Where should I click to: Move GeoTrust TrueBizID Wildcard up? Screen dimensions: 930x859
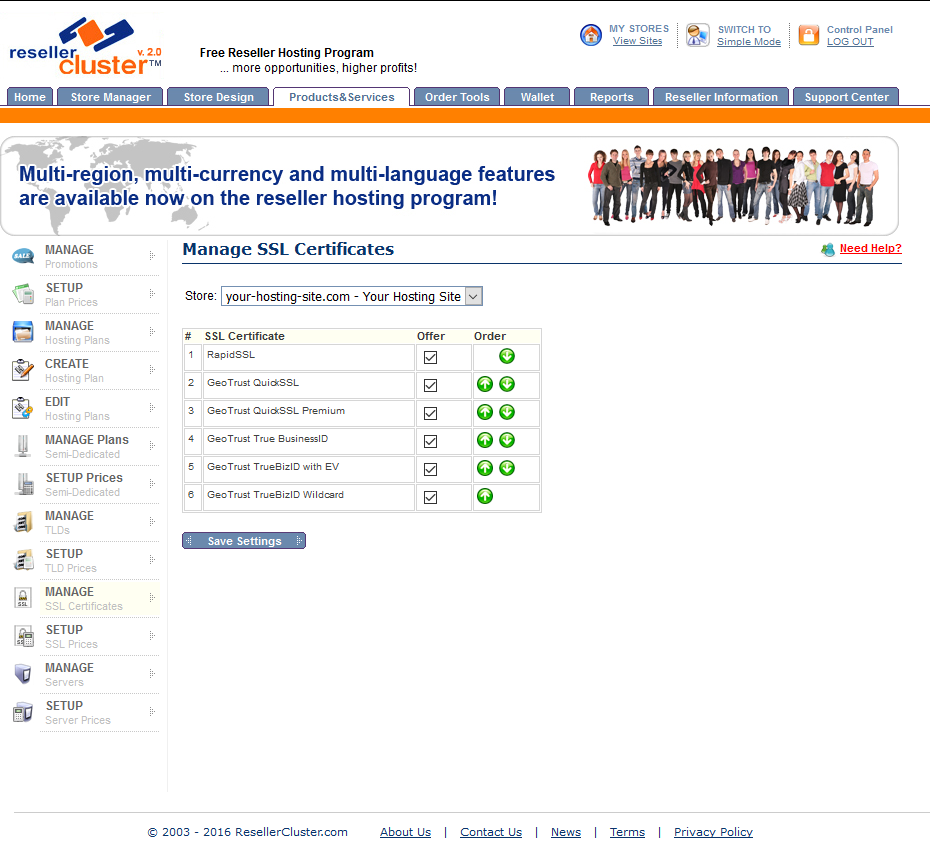tap(485, 496)
